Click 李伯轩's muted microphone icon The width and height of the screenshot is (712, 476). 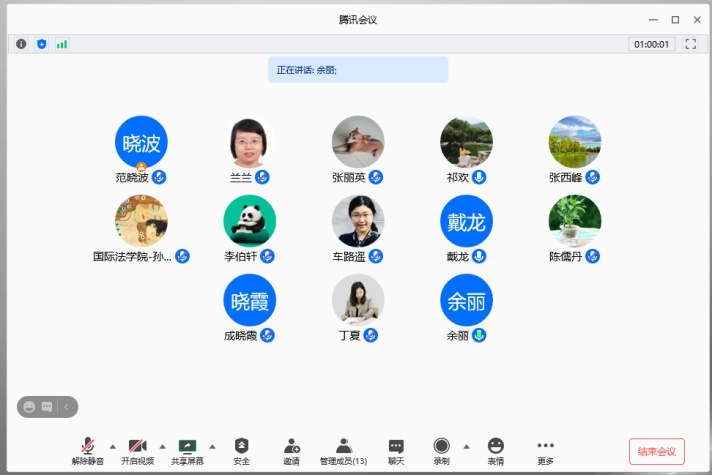pos(267,256)
